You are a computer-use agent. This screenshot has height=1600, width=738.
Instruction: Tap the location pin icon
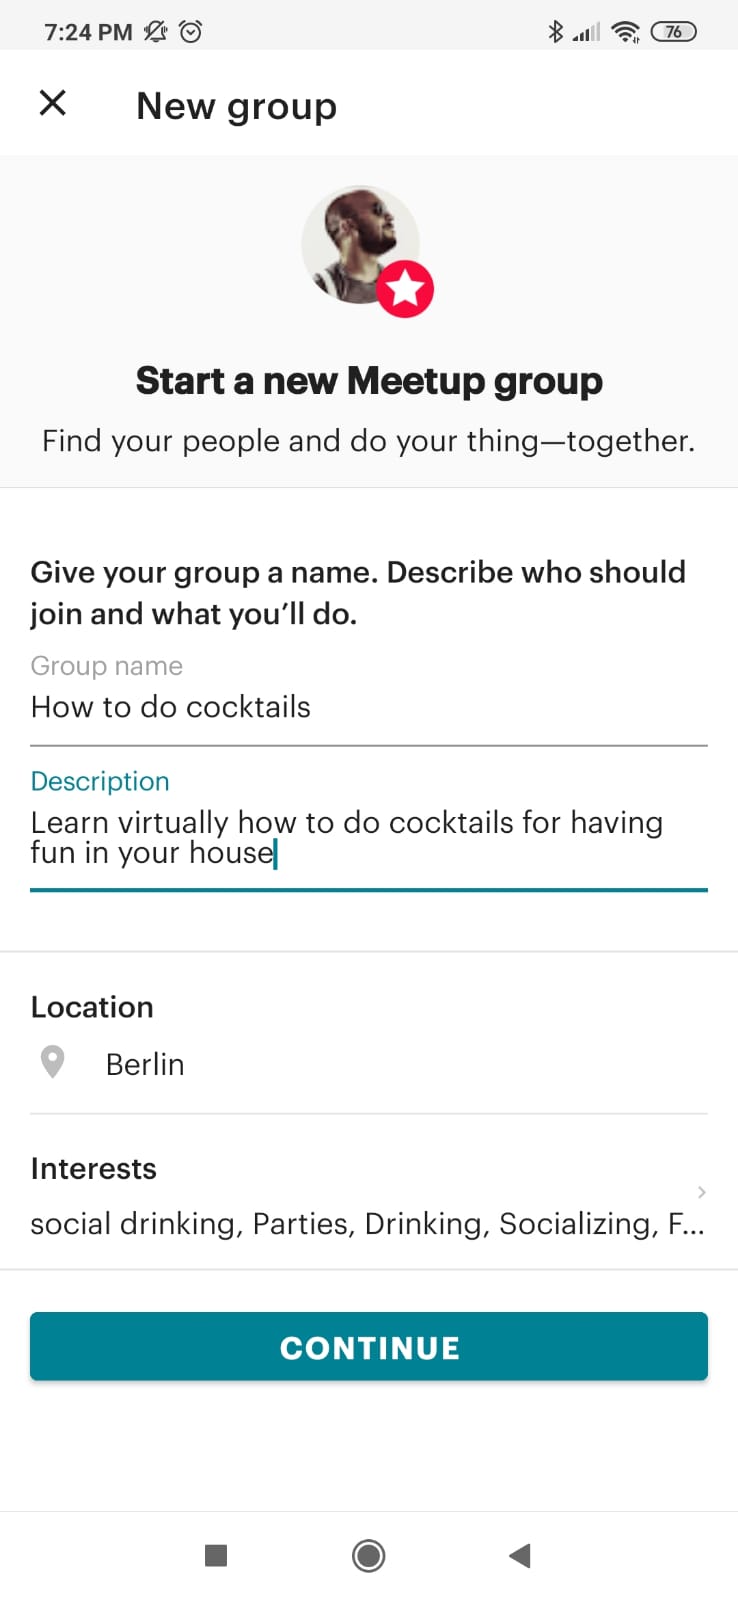(52, 1062)
